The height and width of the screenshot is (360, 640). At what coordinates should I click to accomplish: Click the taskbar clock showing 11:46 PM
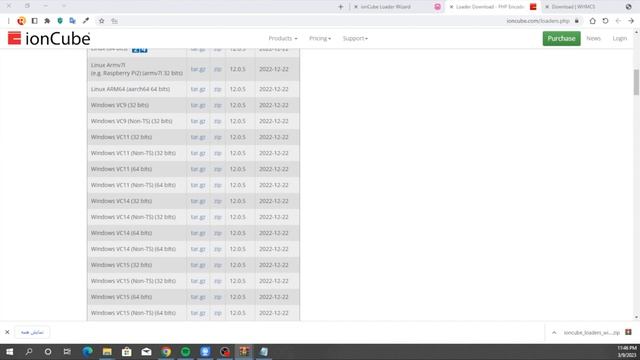(x=627, y=351)
